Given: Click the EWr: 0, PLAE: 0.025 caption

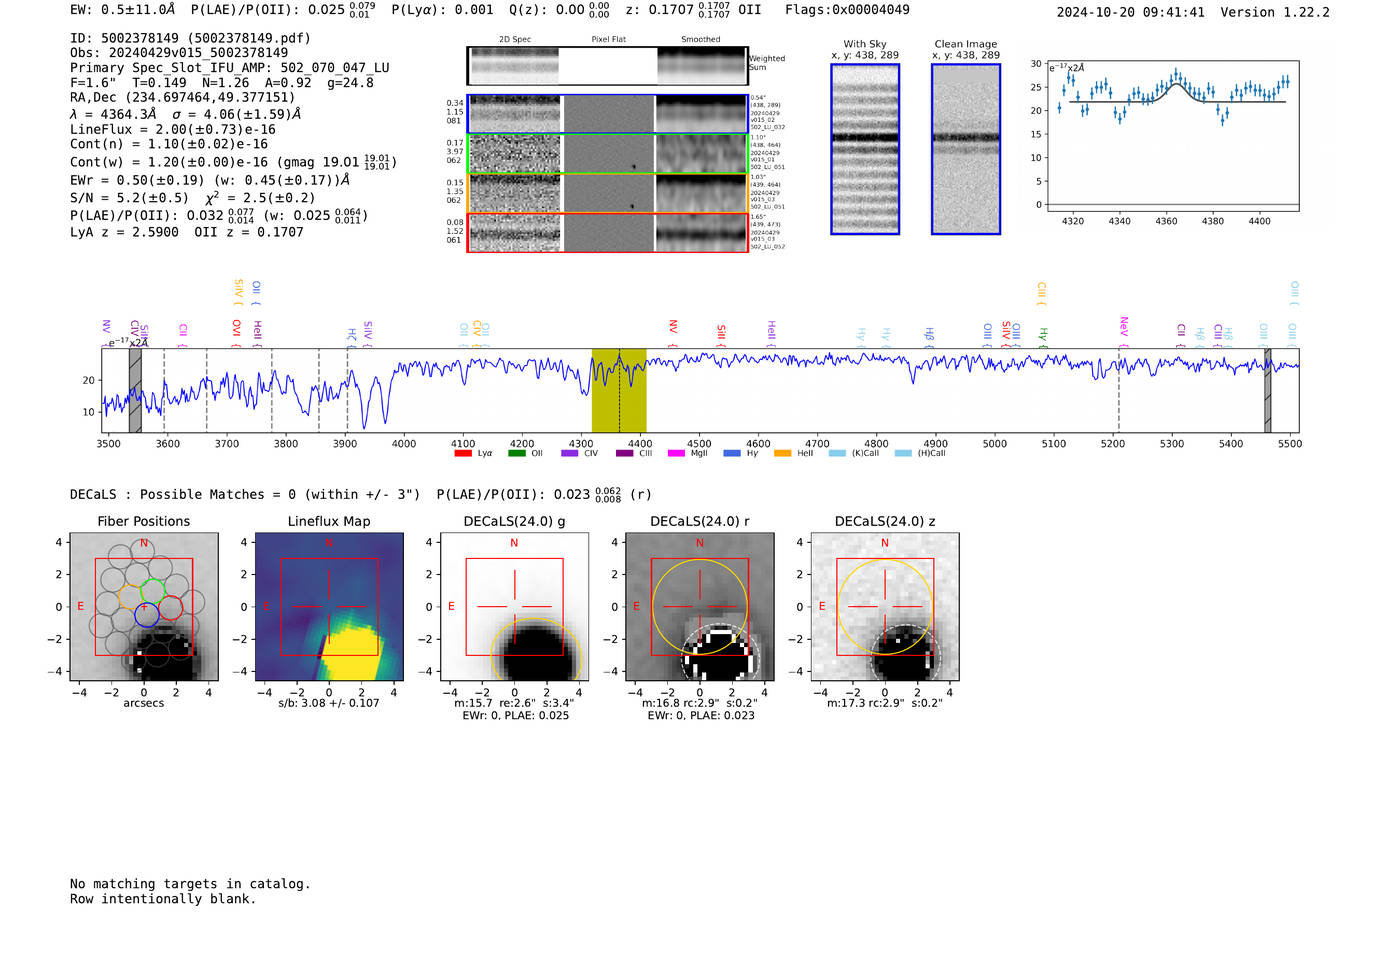Looking at the screenshot, I should click(x=515, y=715).
